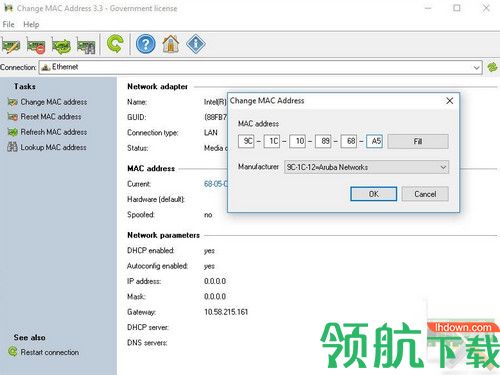Image resolution: width=500 pixels, height=375 pixels.
Task: Click the Spoofed value no
Action: 208,215
